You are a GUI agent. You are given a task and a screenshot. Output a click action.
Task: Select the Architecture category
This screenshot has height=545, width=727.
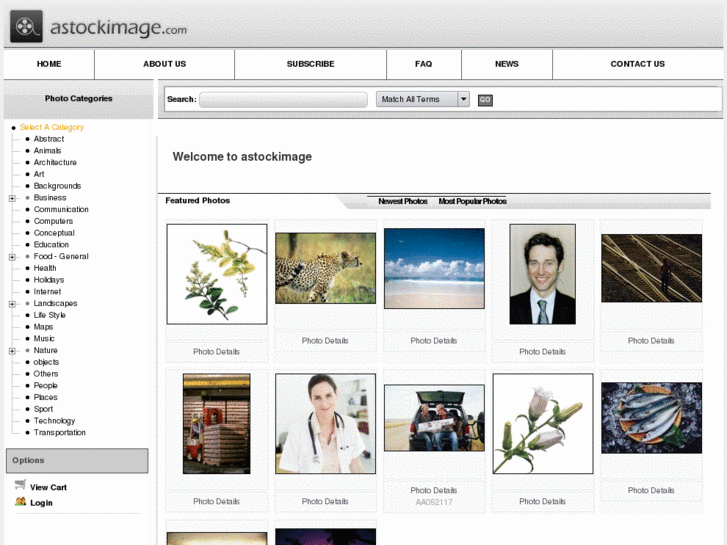coord(55,162)
